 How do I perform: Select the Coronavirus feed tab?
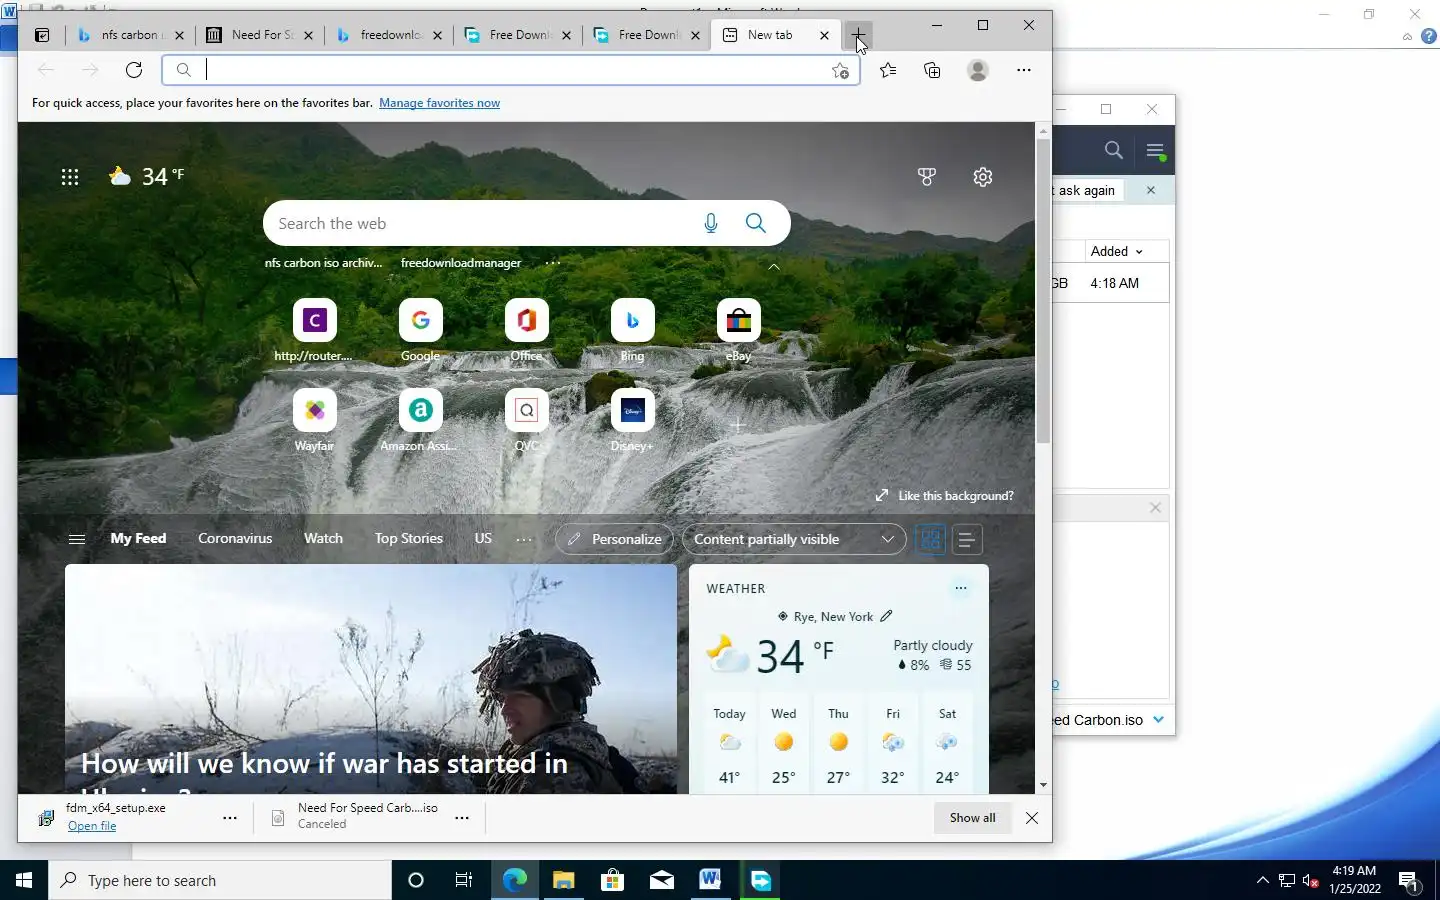click(235, 538)
